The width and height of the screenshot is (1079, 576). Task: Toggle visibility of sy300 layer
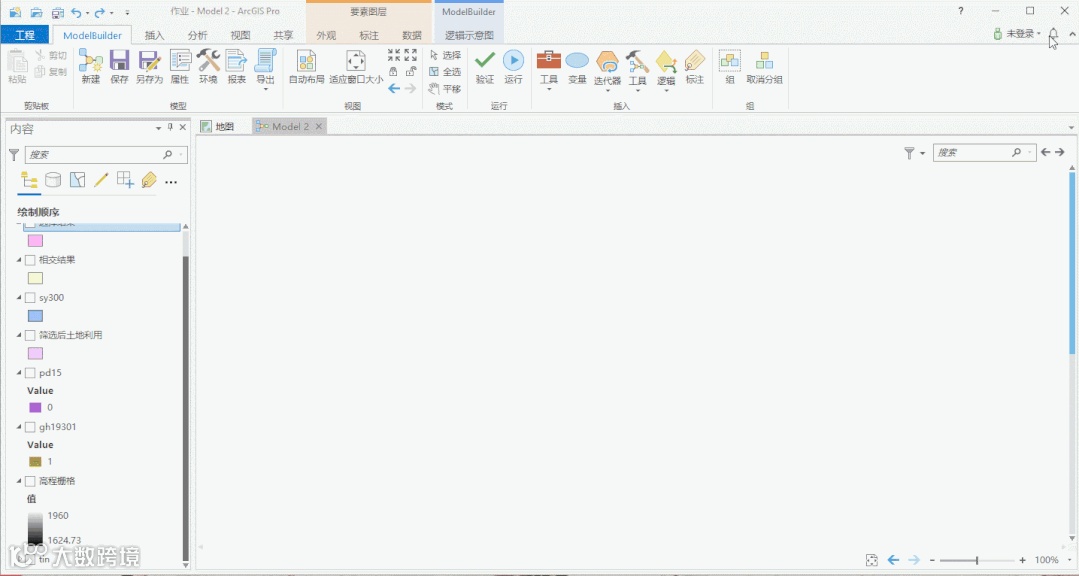pyautogui.click(x=30, y=298)
